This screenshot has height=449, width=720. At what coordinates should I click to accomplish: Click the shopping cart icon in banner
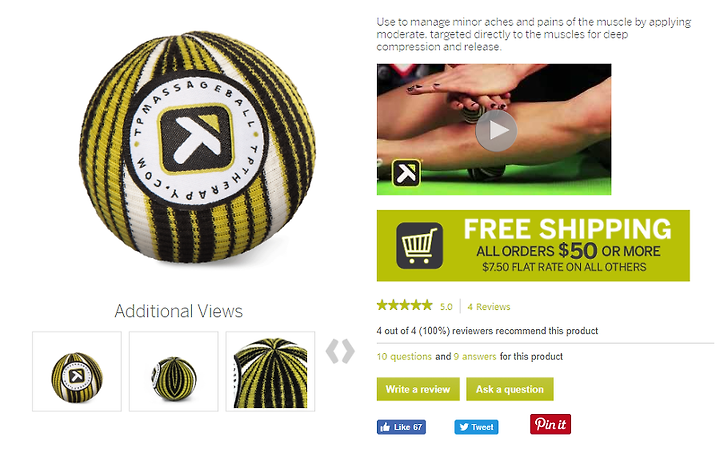point(419,246)
